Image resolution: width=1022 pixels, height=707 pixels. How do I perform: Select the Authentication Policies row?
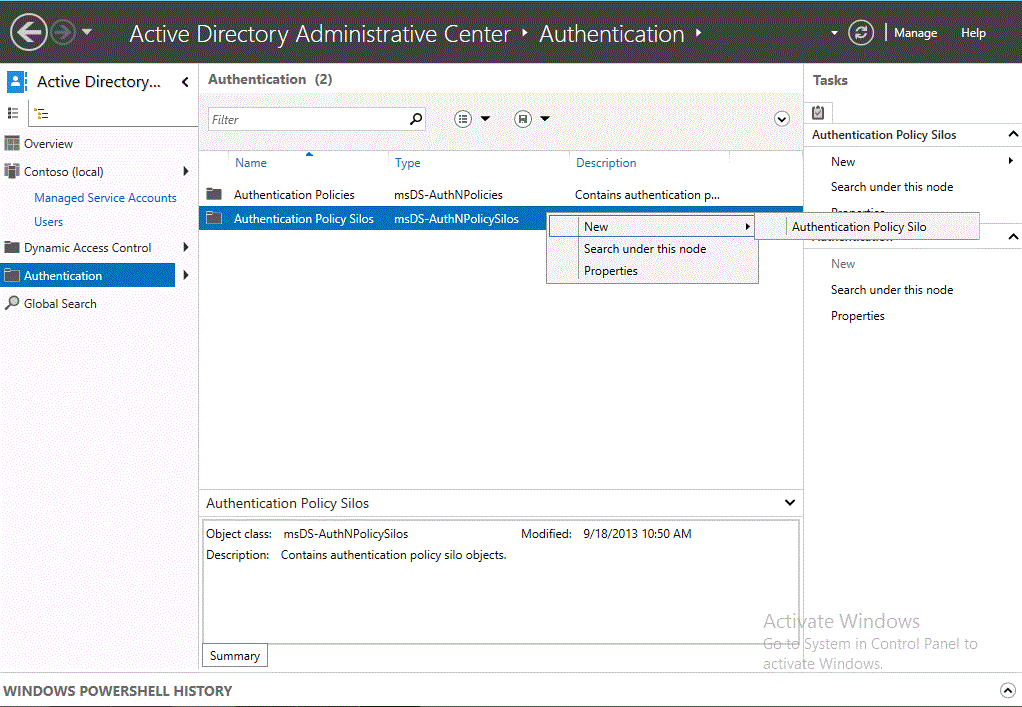[x=501, y=194]
